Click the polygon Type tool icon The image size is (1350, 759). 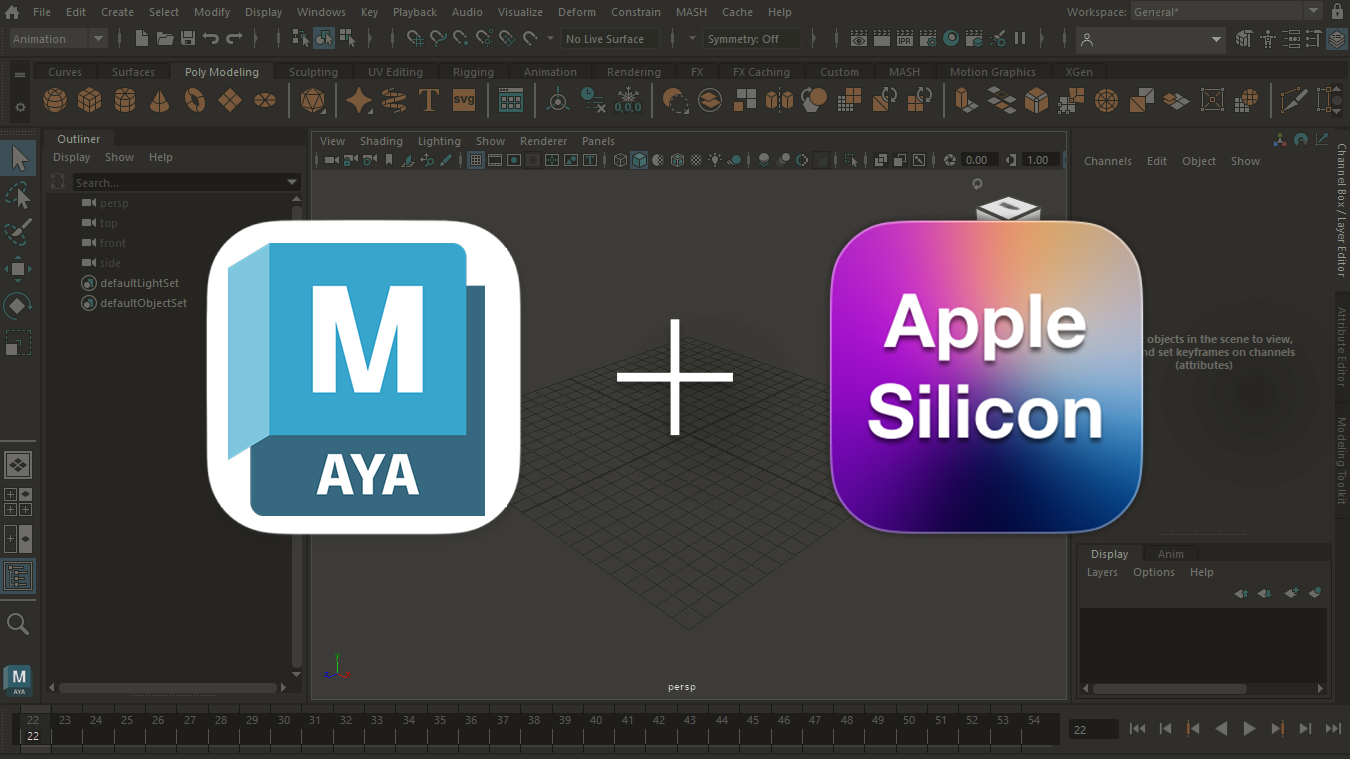[429, 101]
